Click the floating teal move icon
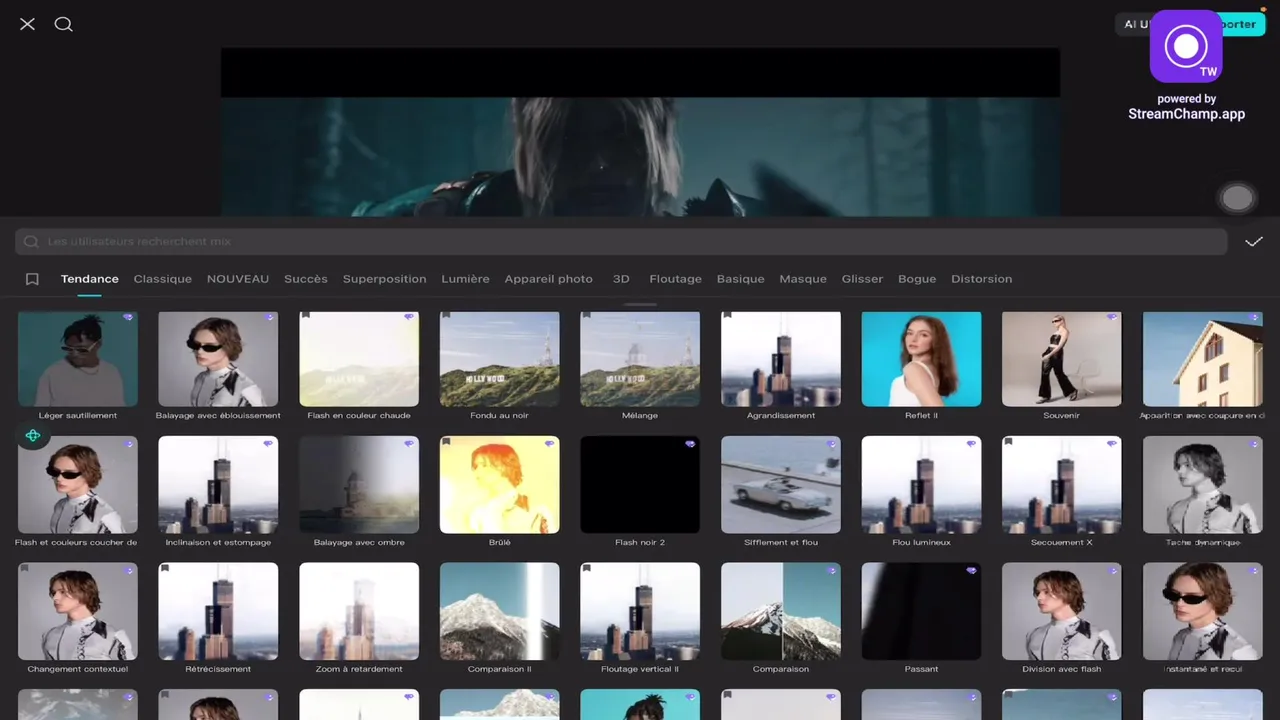 (33, 435)
